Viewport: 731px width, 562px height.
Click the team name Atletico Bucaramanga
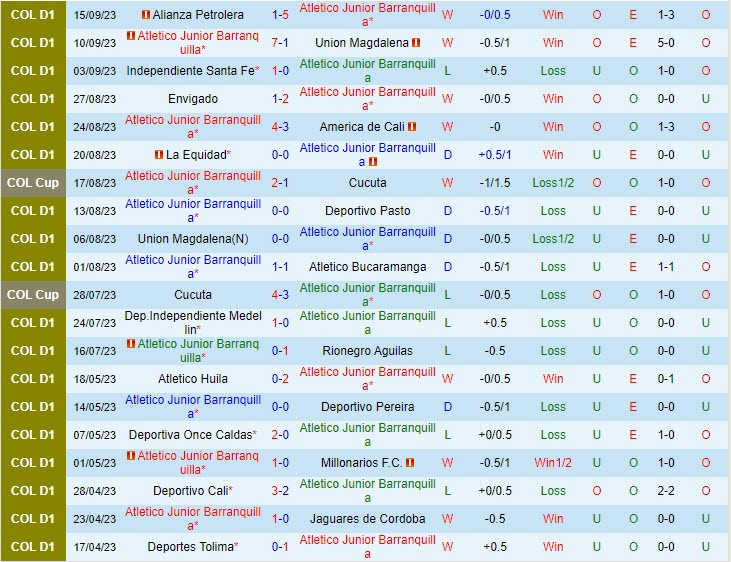pyautogui.click(x=368, y=267)
